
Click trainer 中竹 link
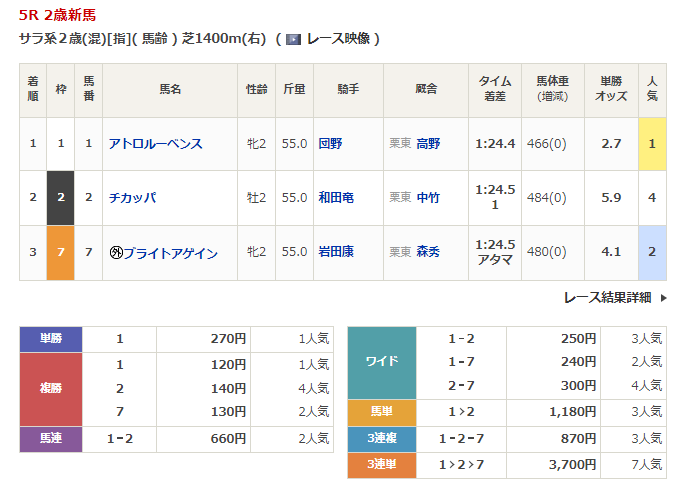[428, 198]
